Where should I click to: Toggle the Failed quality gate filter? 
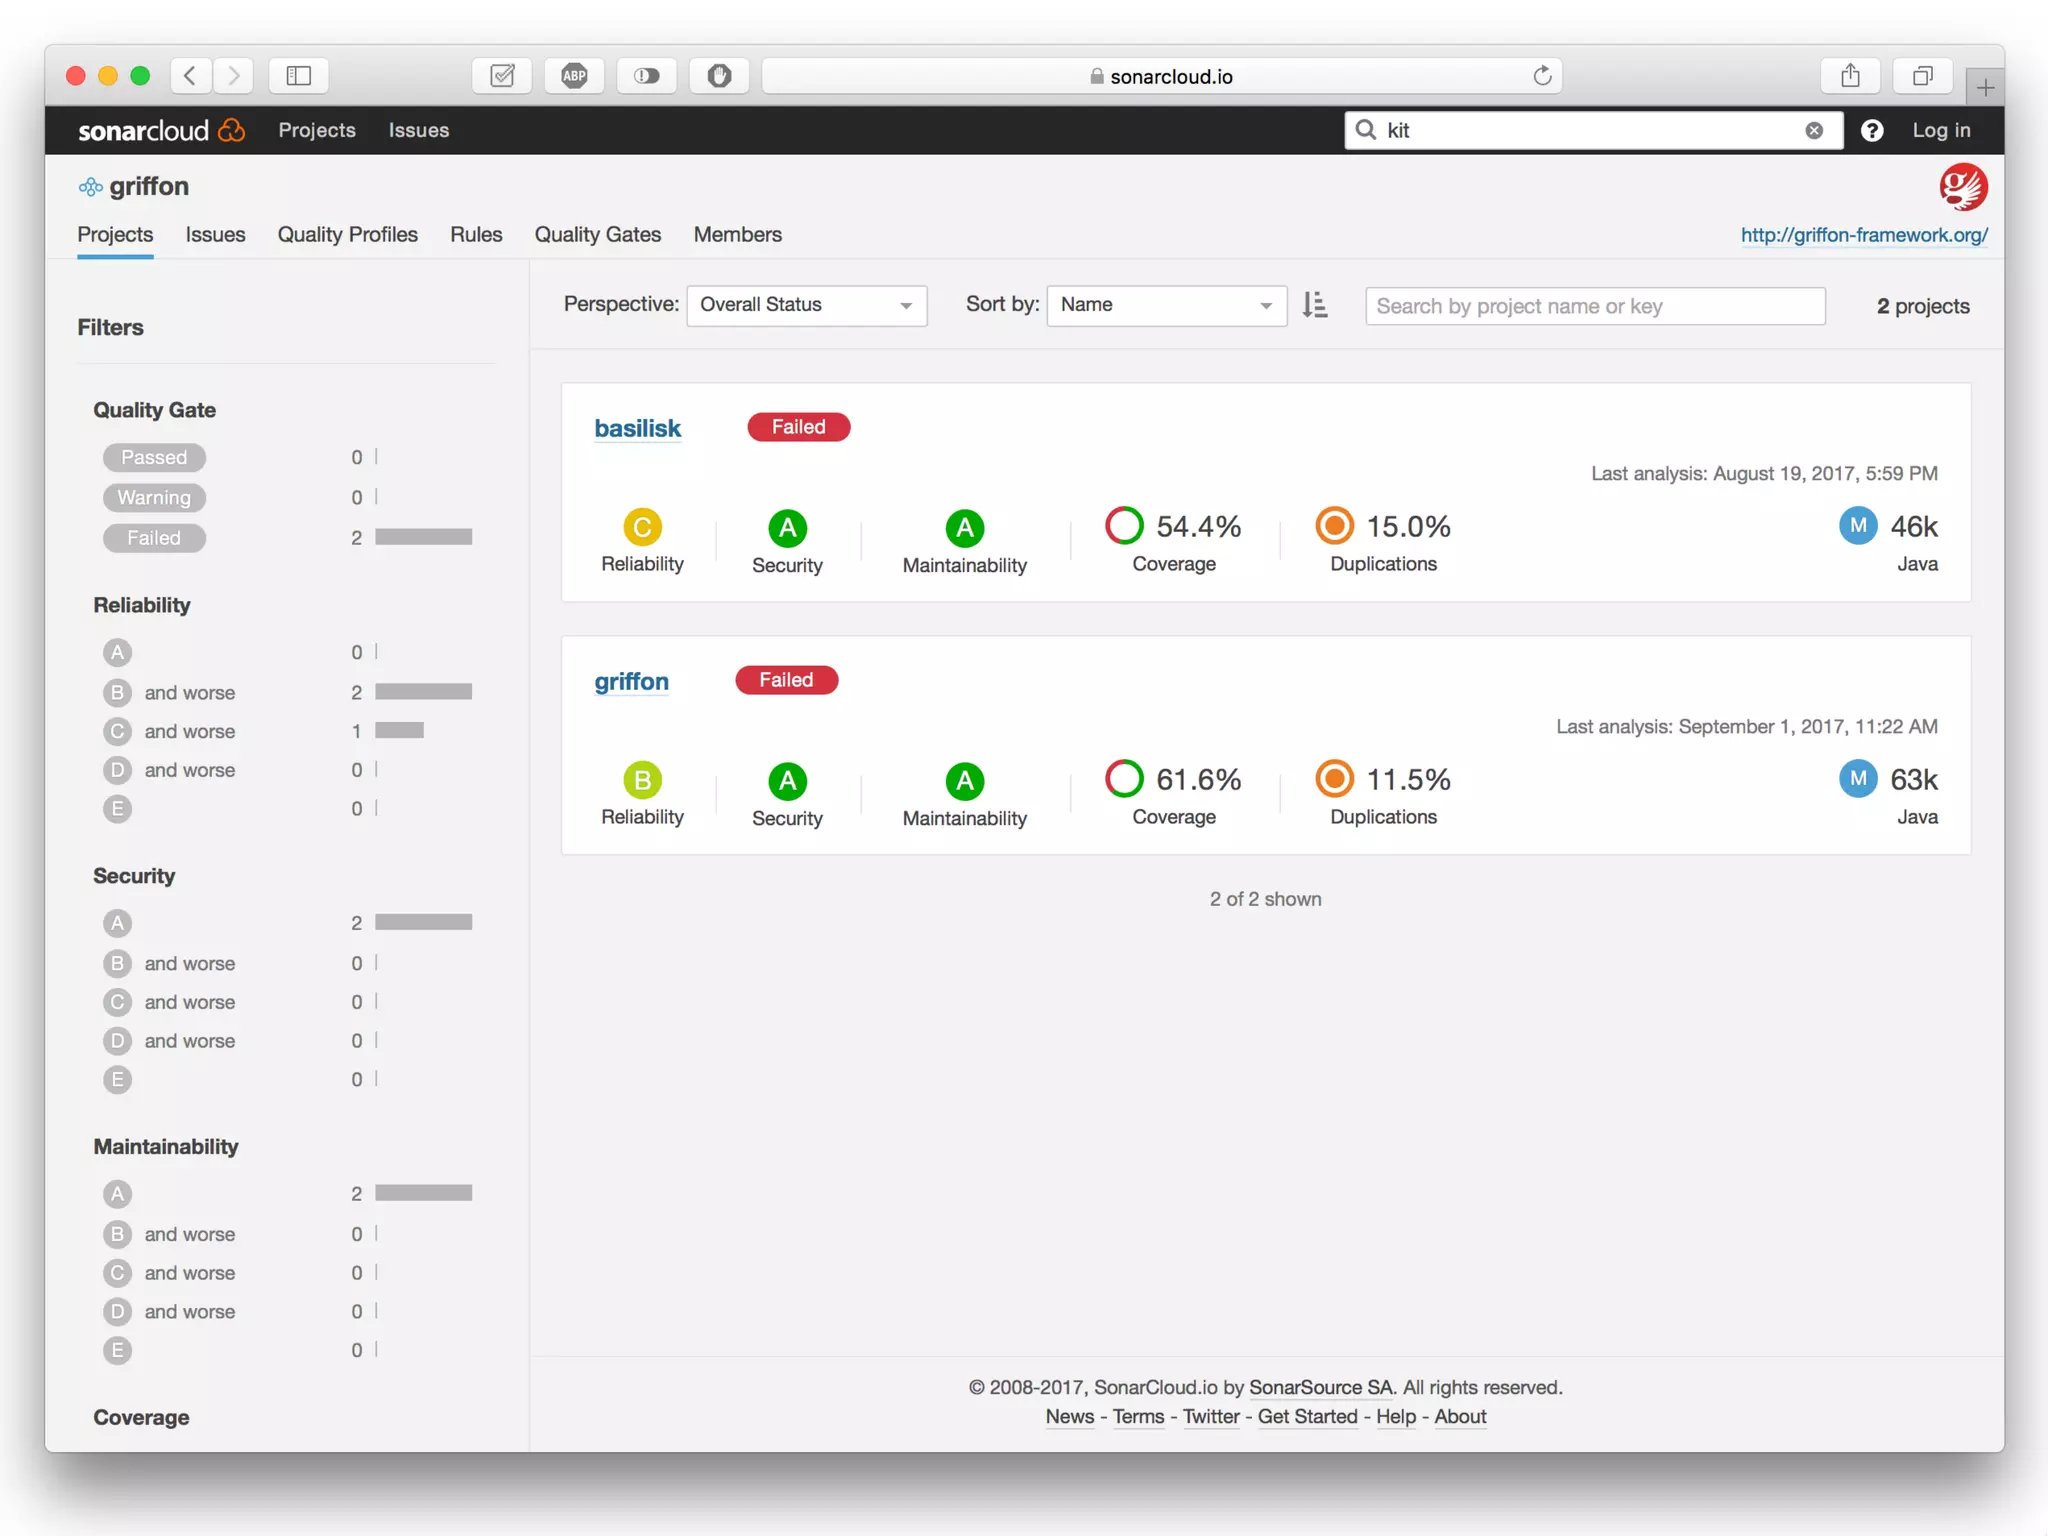tap(154, 538)
